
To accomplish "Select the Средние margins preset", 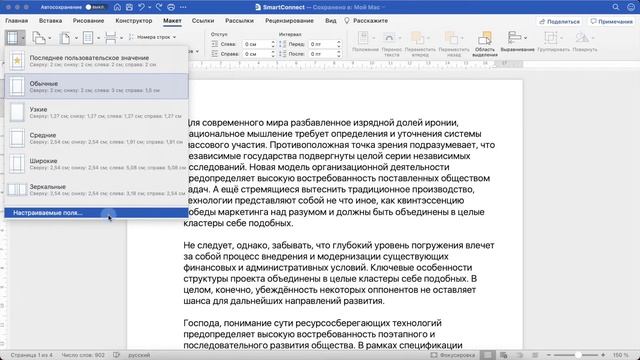I will coord(97,138).
